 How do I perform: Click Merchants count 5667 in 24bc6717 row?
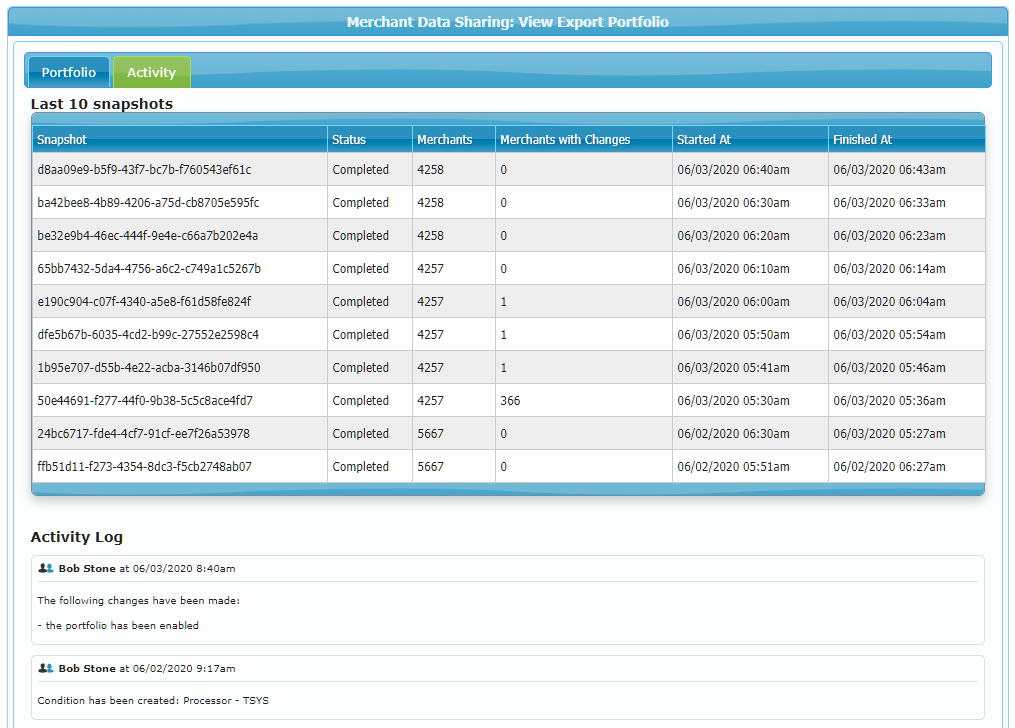click(430, 434)
